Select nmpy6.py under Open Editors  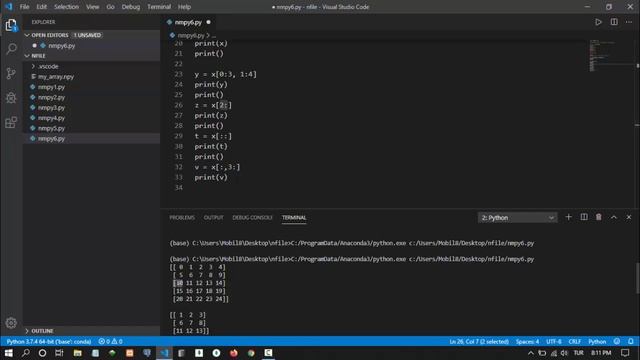pyautogui.click(x=61, y=46)
